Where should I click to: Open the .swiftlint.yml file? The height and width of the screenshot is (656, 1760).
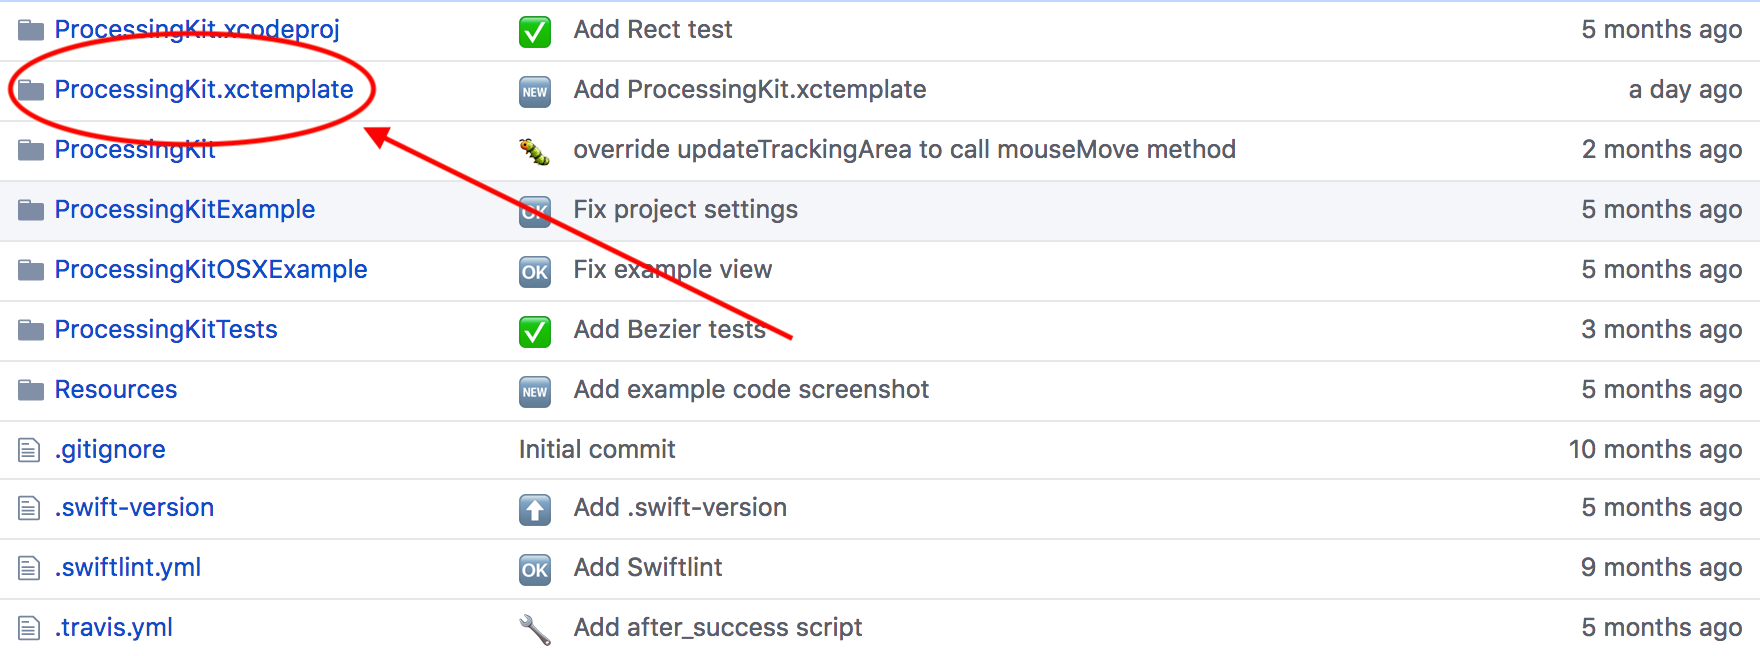(128, 567)
